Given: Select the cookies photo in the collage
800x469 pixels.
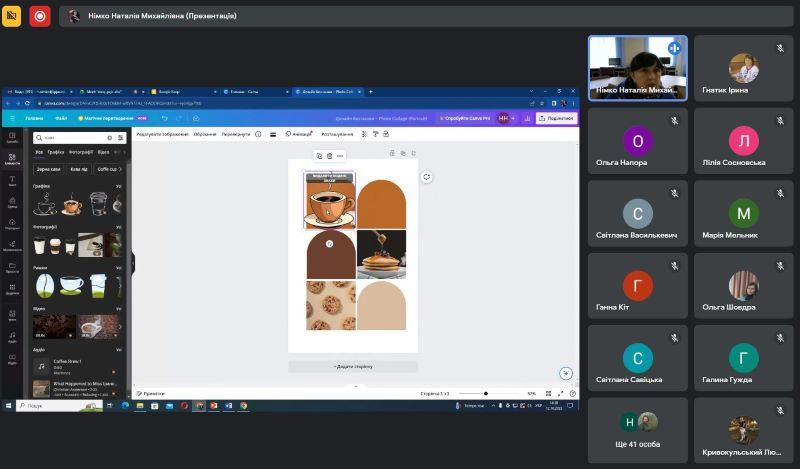Looking at the screenshot, I should pos(331,305).
